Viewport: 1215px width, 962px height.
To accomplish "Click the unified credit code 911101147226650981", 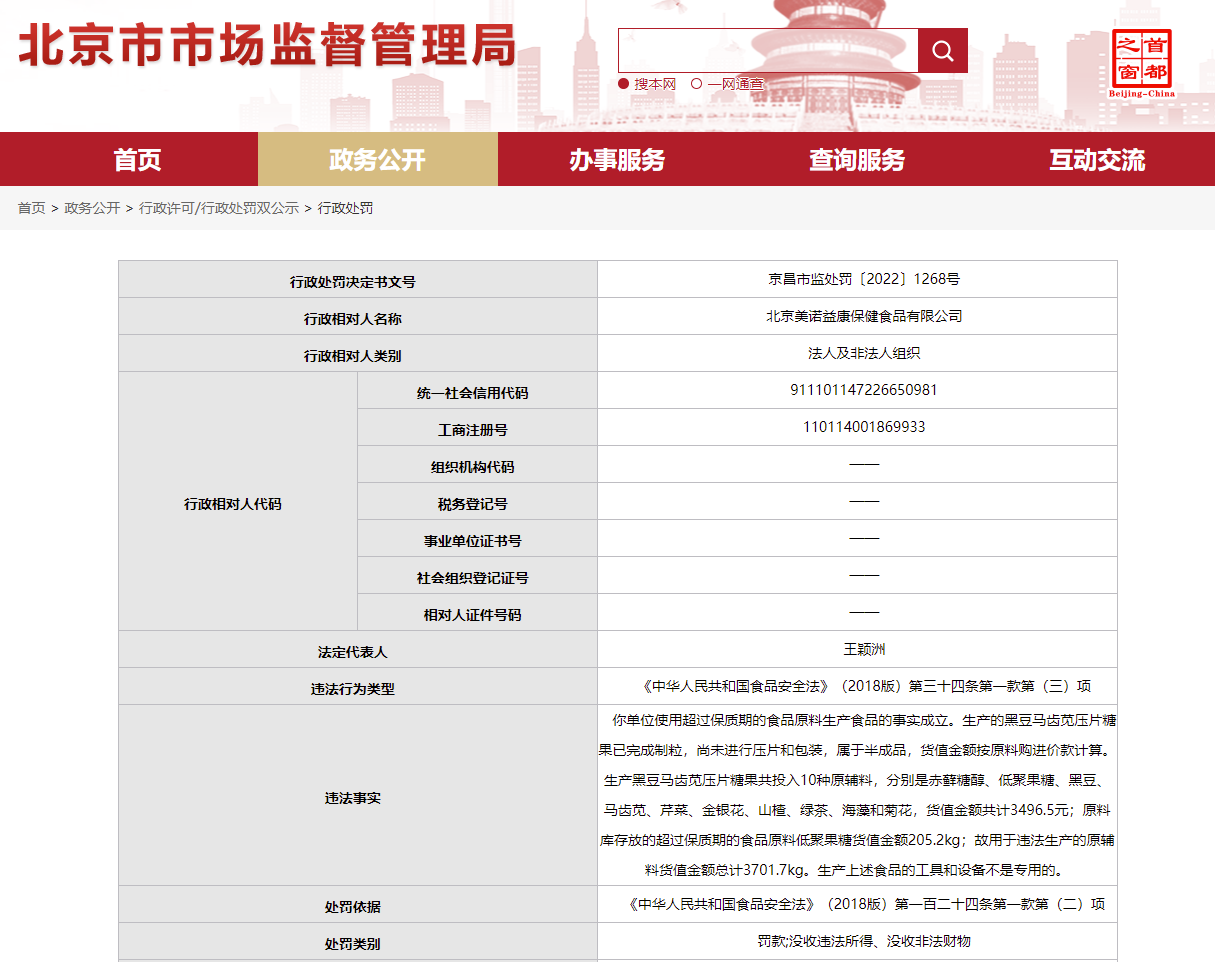I will coord(863,390).
